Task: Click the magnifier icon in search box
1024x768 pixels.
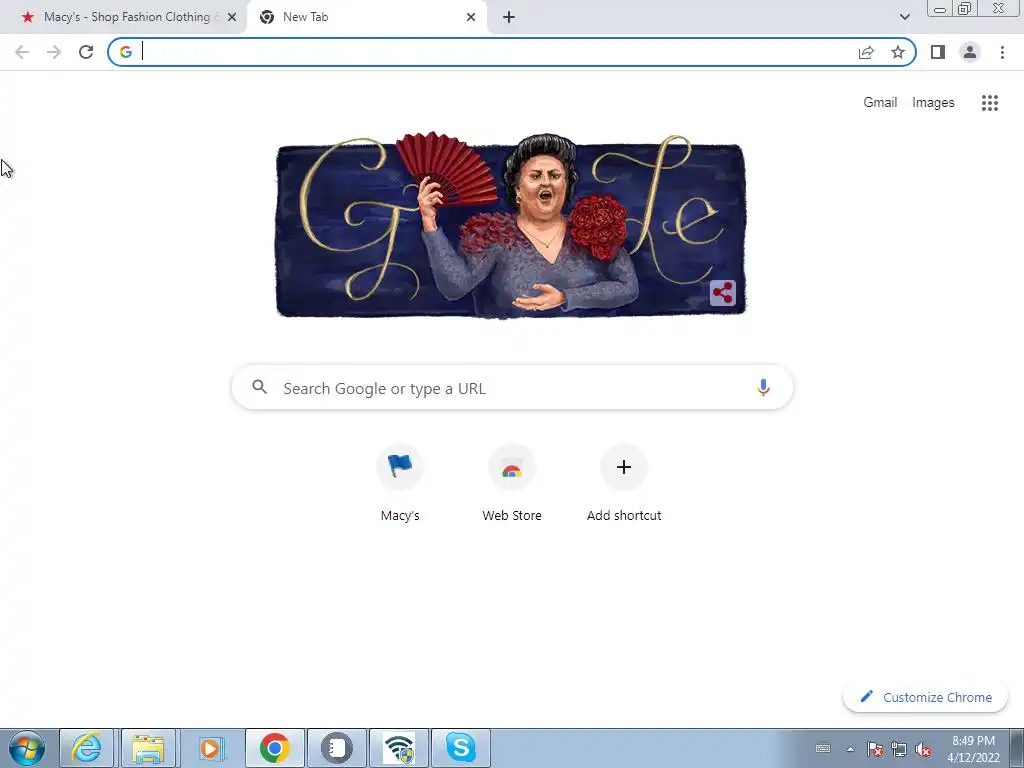Action: pos(259,387)
